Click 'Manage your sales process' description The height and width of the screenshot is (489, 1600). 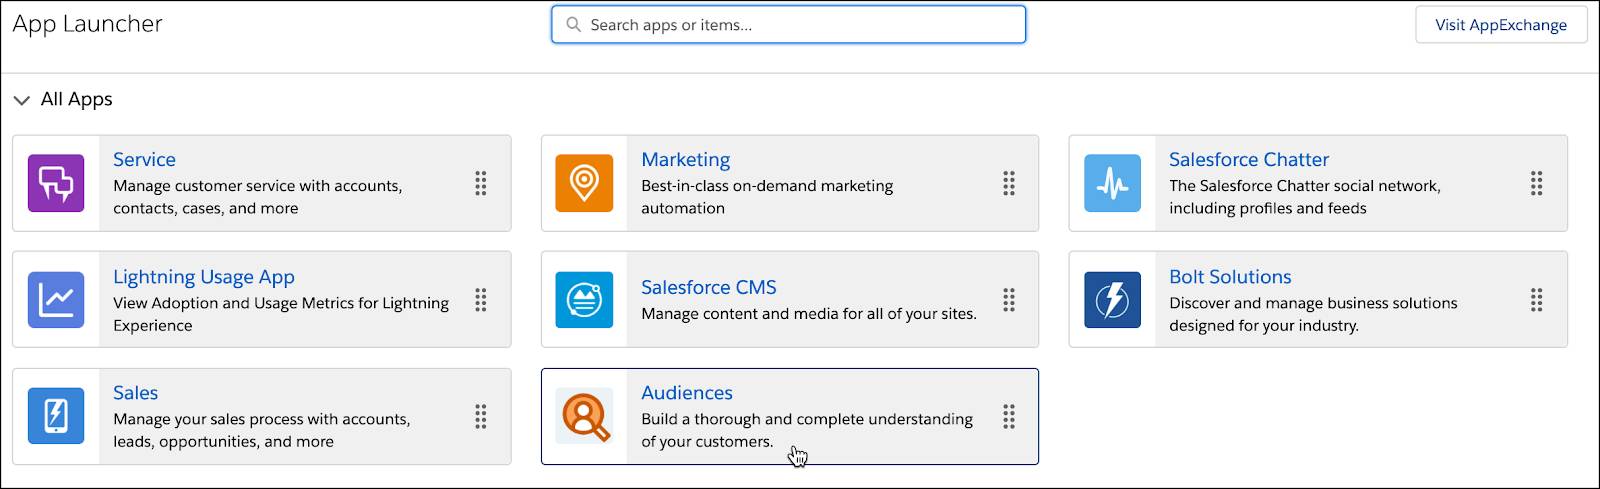pyautogui.click(x=262, y=430)
